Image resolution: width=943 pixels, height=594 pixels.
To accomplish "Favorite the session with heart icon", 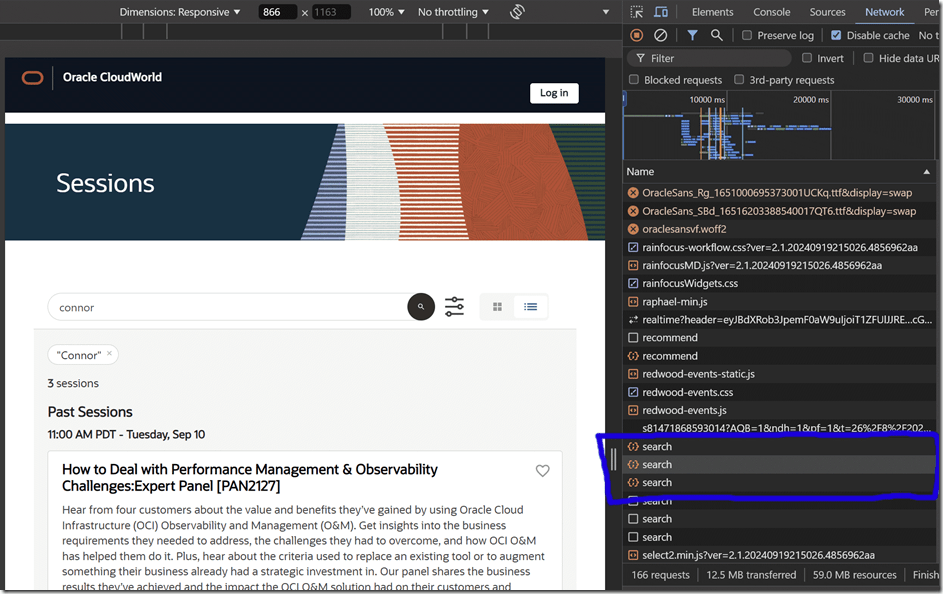I will (x=543, y=471).
